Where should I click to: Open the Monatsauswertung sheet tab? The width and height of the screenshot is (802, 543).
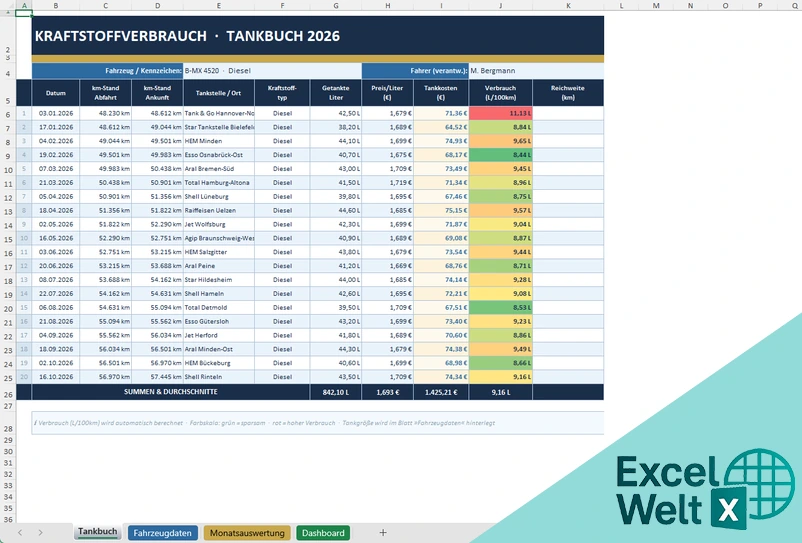[x=247, y=533]
